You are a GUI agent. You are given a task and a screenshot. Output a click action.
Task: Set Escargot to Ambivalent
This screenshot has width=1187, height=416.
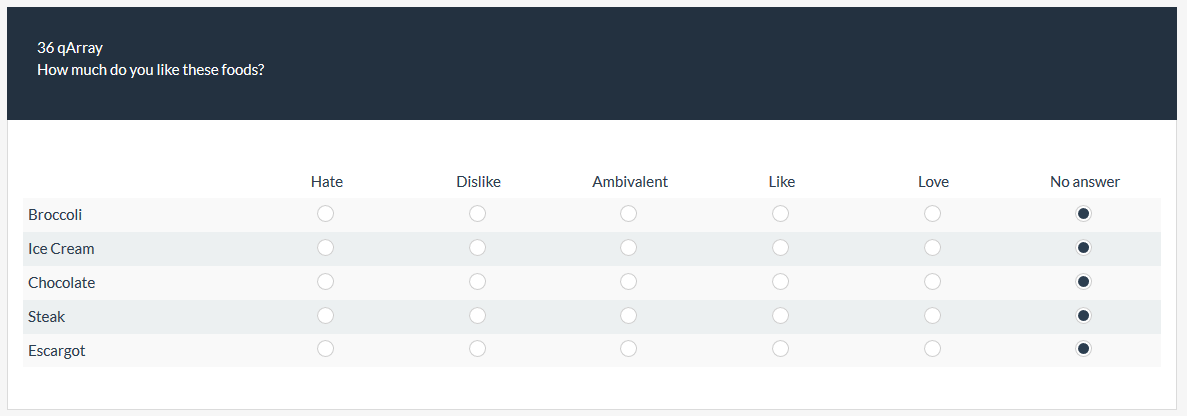[x=628, y=350]
